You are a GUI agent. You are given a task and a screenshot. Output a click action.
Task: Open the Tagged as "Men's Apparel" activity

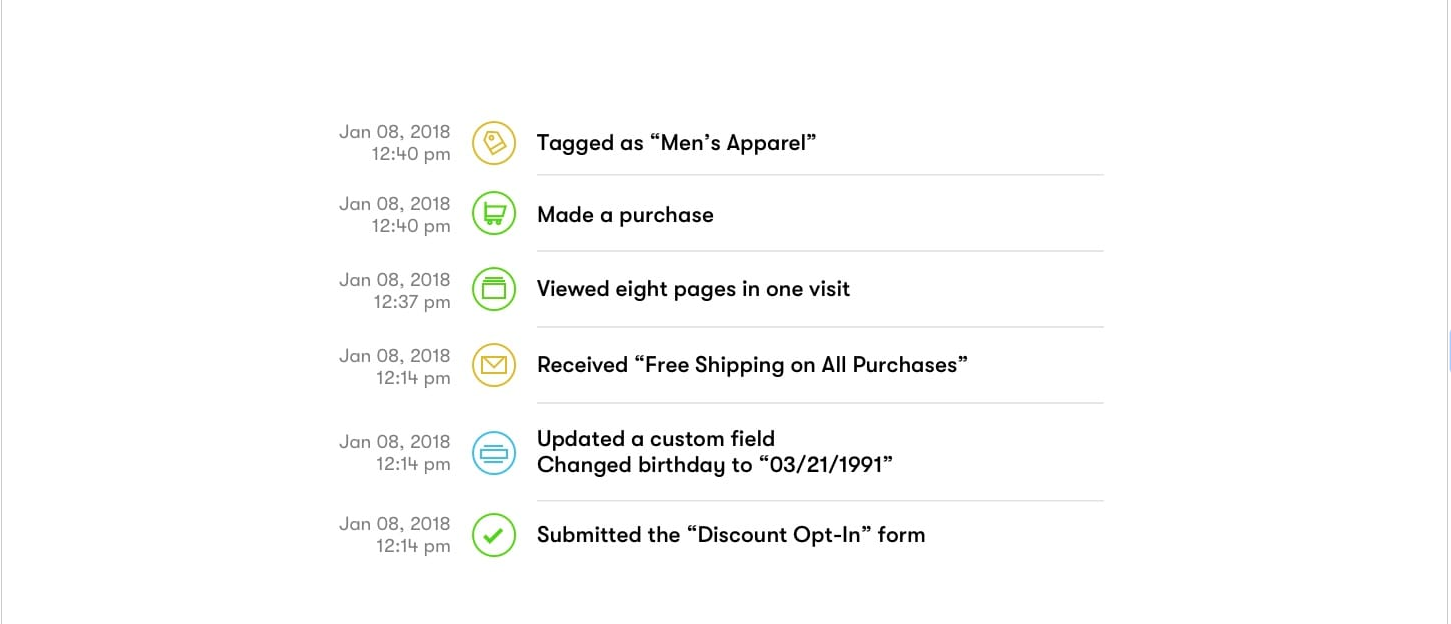click(677, 143)
